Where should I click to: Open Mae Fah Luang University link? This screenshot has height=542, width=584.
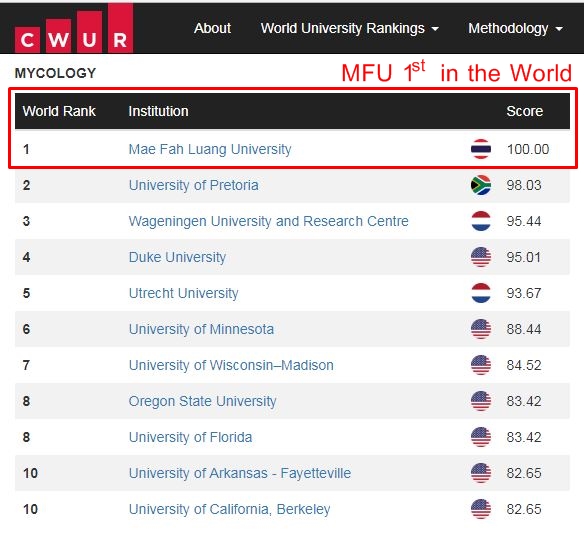pos(210,149)
